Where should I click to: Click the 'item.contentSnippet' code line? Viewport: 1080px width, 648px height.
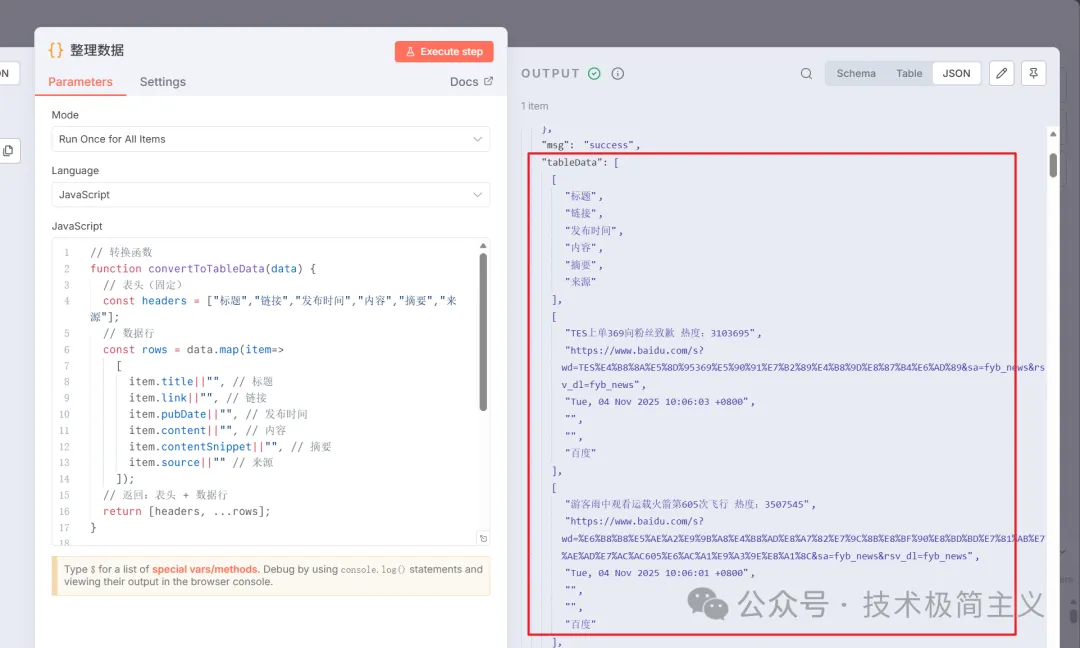tap(230, 447)
